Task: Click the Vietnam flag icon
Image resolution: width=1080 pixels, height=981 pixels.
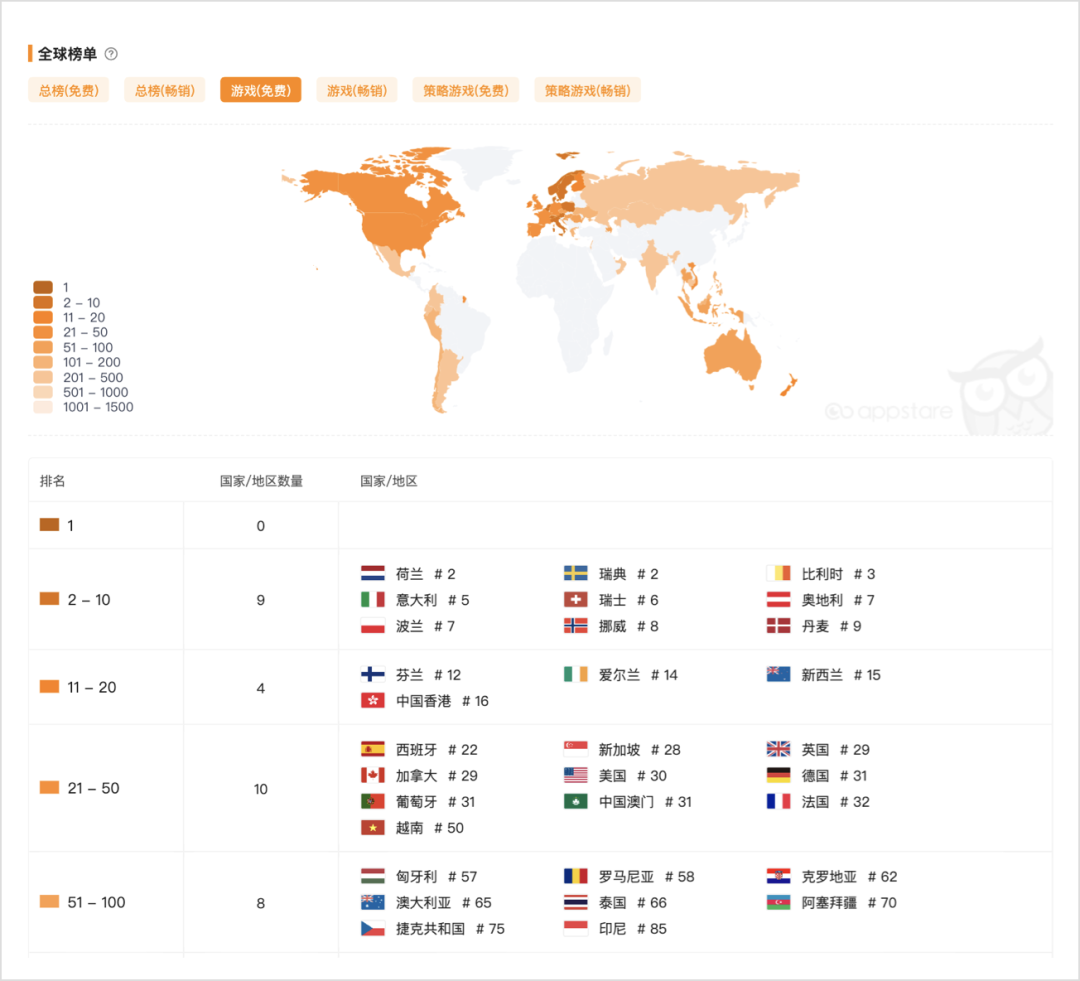Action: pos(372,828)
